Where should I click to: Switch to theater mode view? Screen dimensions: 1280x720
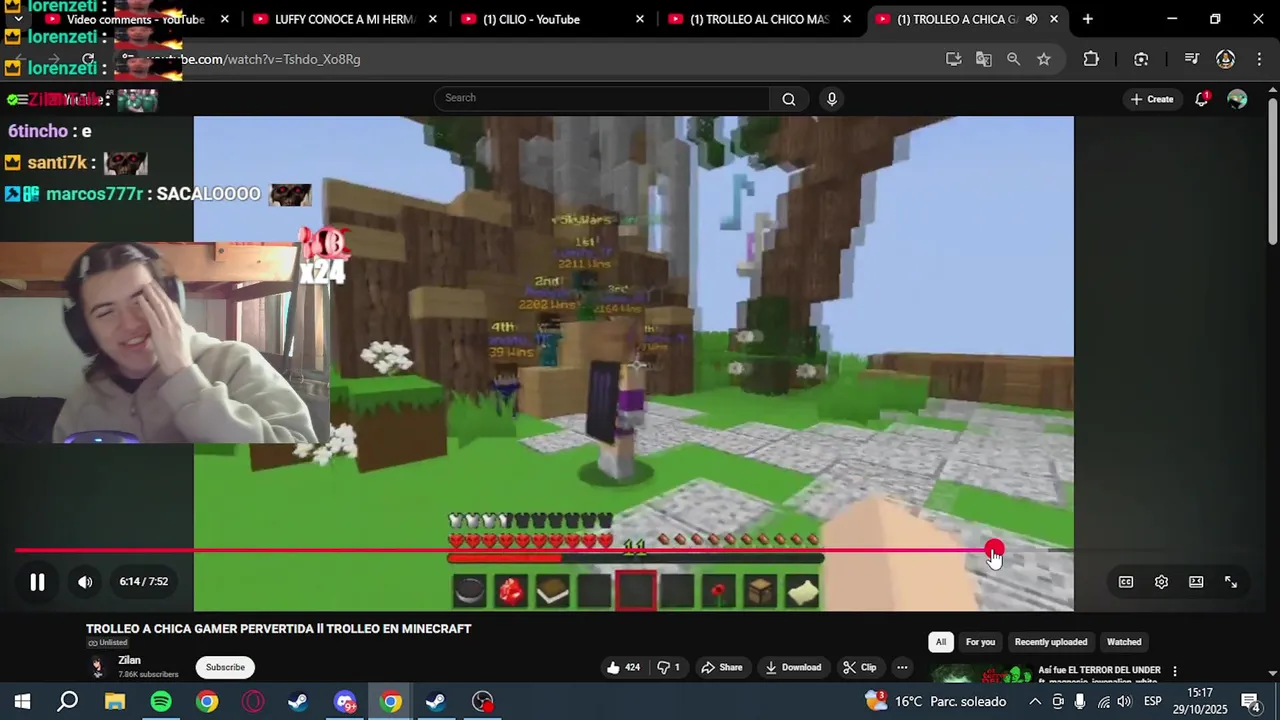point(1196,582)
